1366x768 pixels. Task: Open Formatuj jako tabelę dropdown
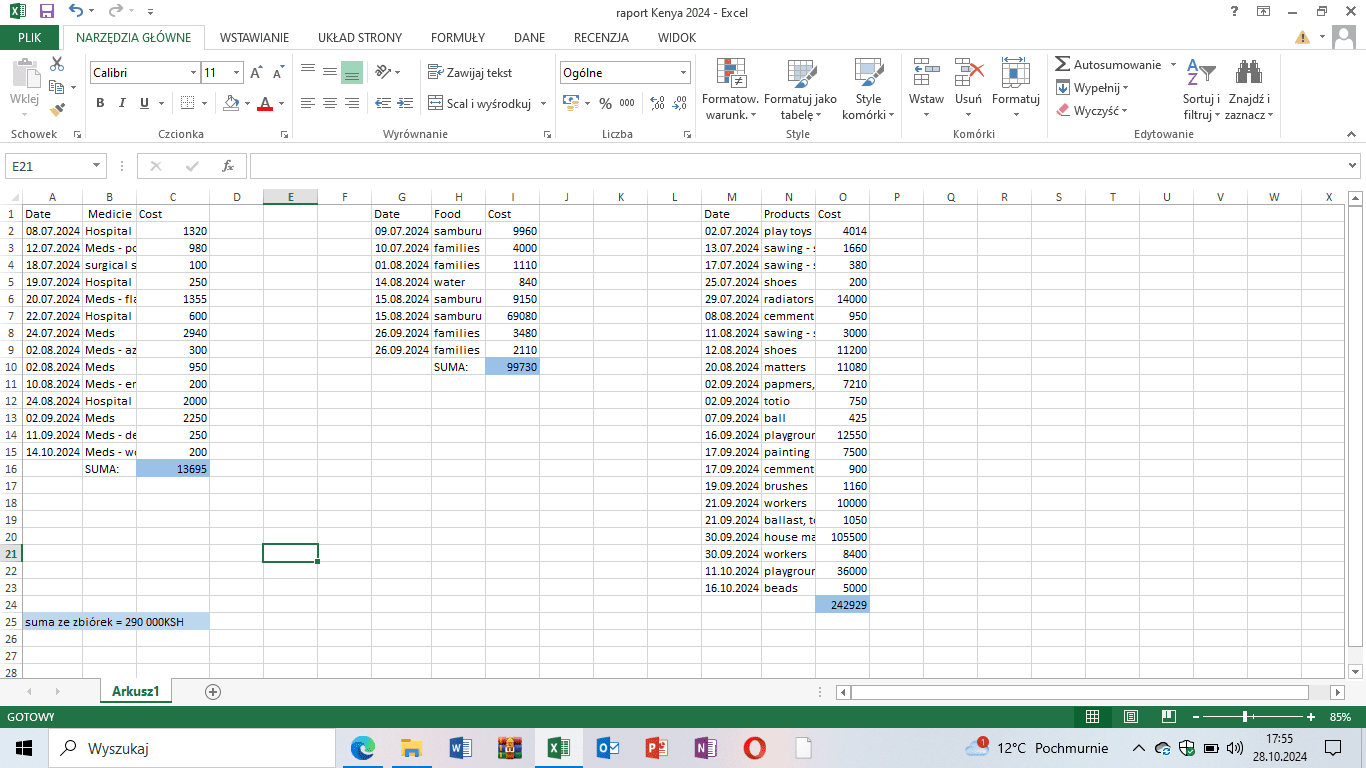800,89
